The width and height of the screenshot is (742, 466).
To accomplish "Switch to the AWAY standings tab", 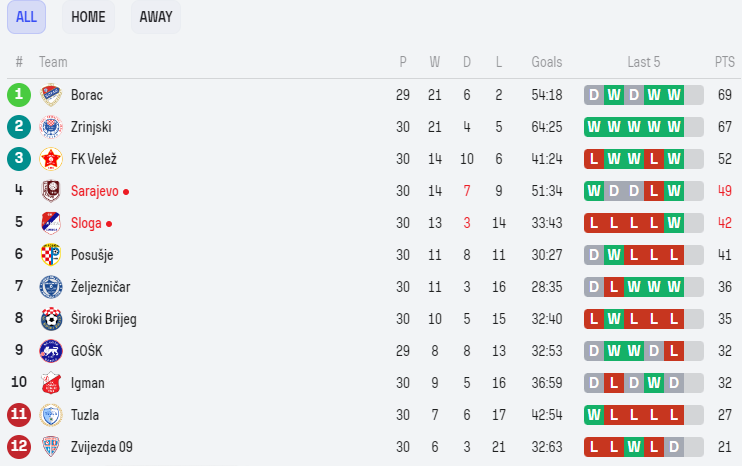I will tap(155, 17).
